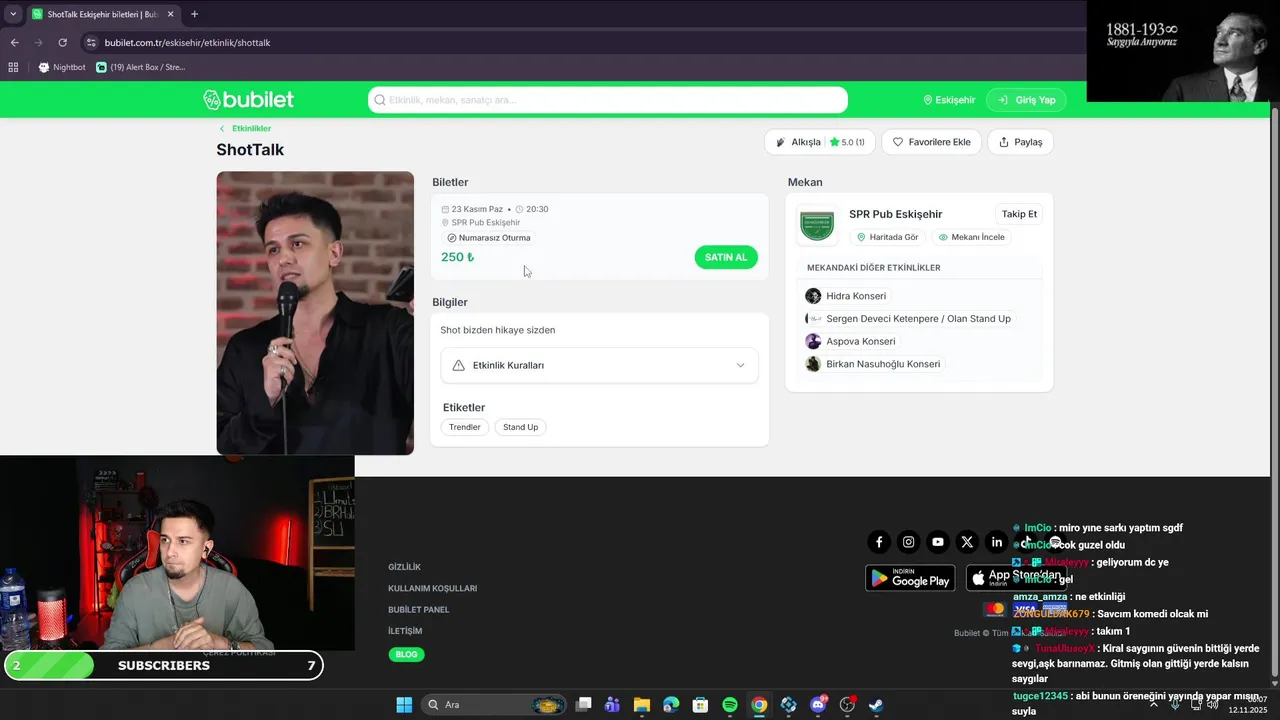Viewport: 1280px width, 720px height.
Task: Open the LinkedIn footer icon
Action: tap(996, 542)
